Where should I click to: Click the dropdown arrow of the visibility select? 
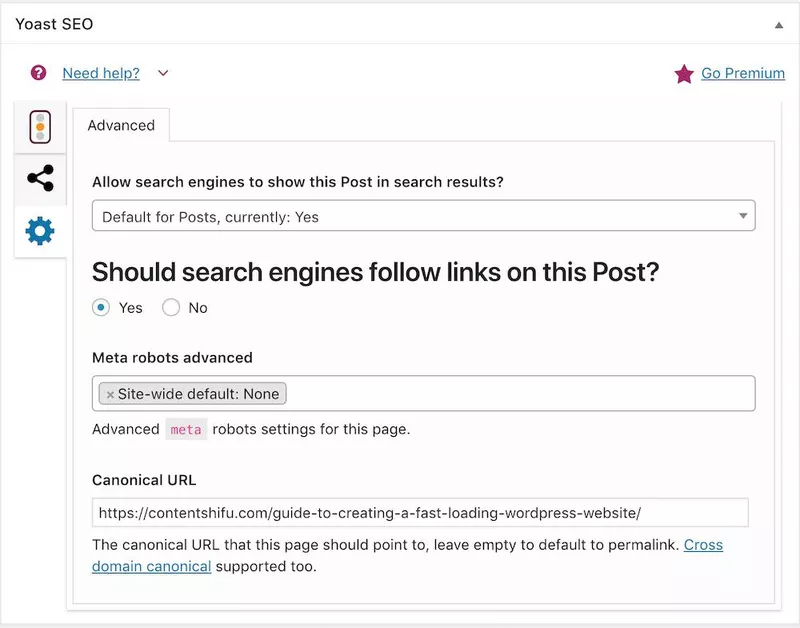743,216
